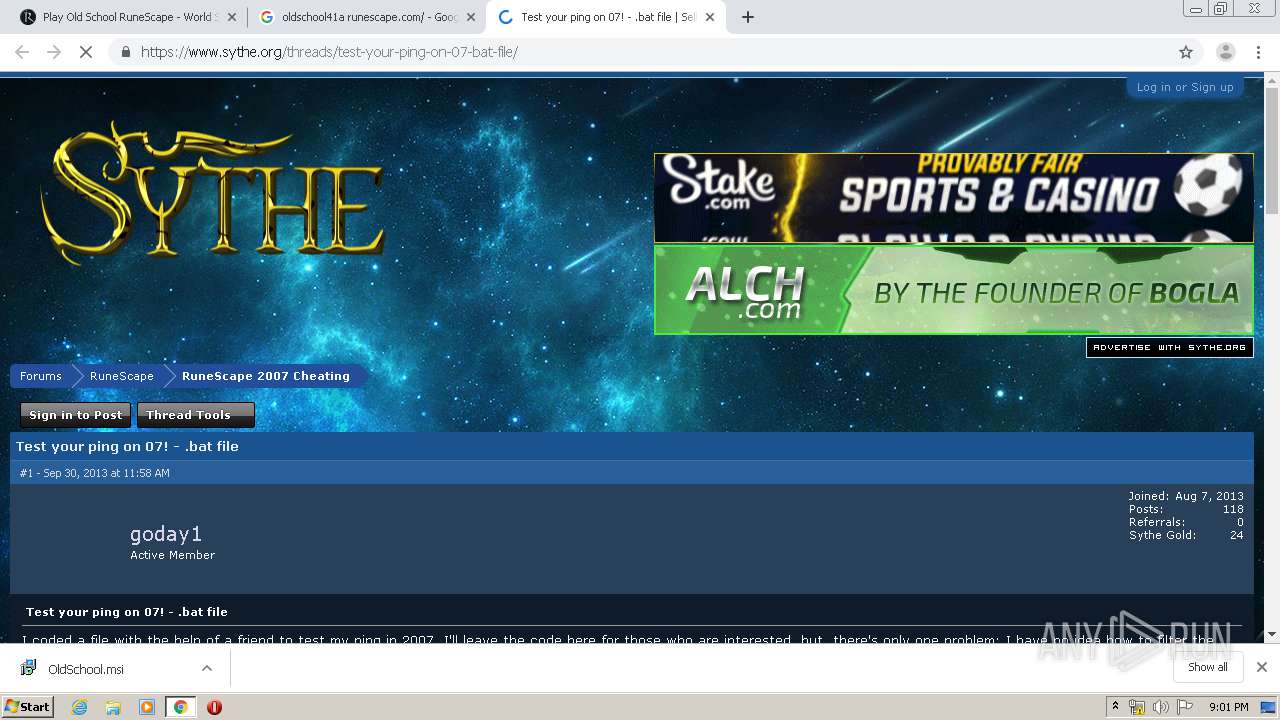Click post permalink #1
1280x720 pixels.
pos(26,473)
